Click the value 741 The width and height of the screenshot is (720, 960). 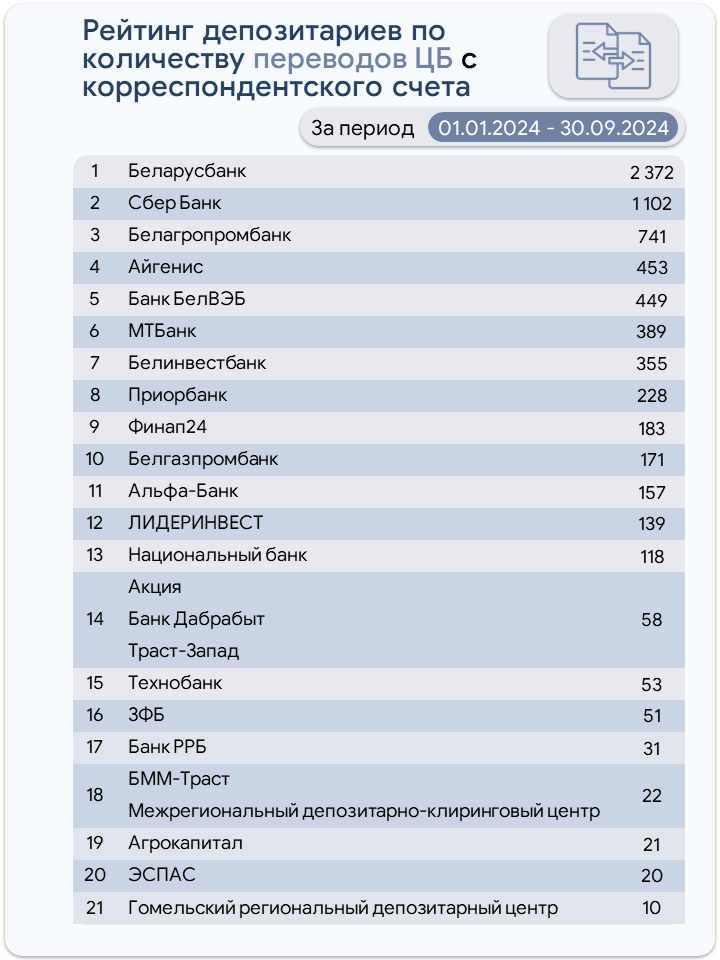(651, 236)
